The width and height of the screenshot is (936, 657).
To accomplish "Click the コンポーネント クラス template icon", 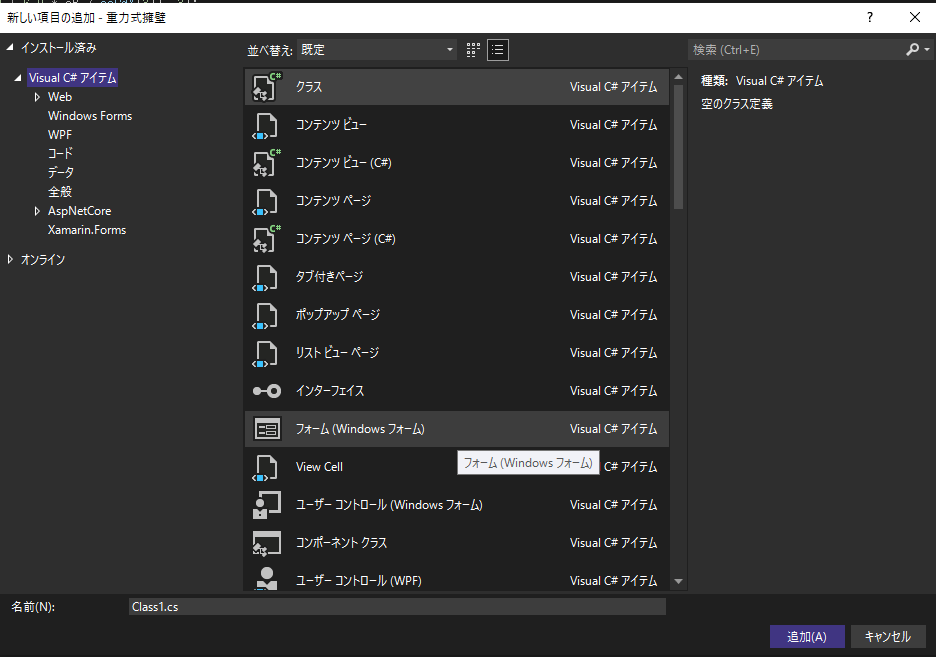I will pyautogui.click(x=267, y=543).
